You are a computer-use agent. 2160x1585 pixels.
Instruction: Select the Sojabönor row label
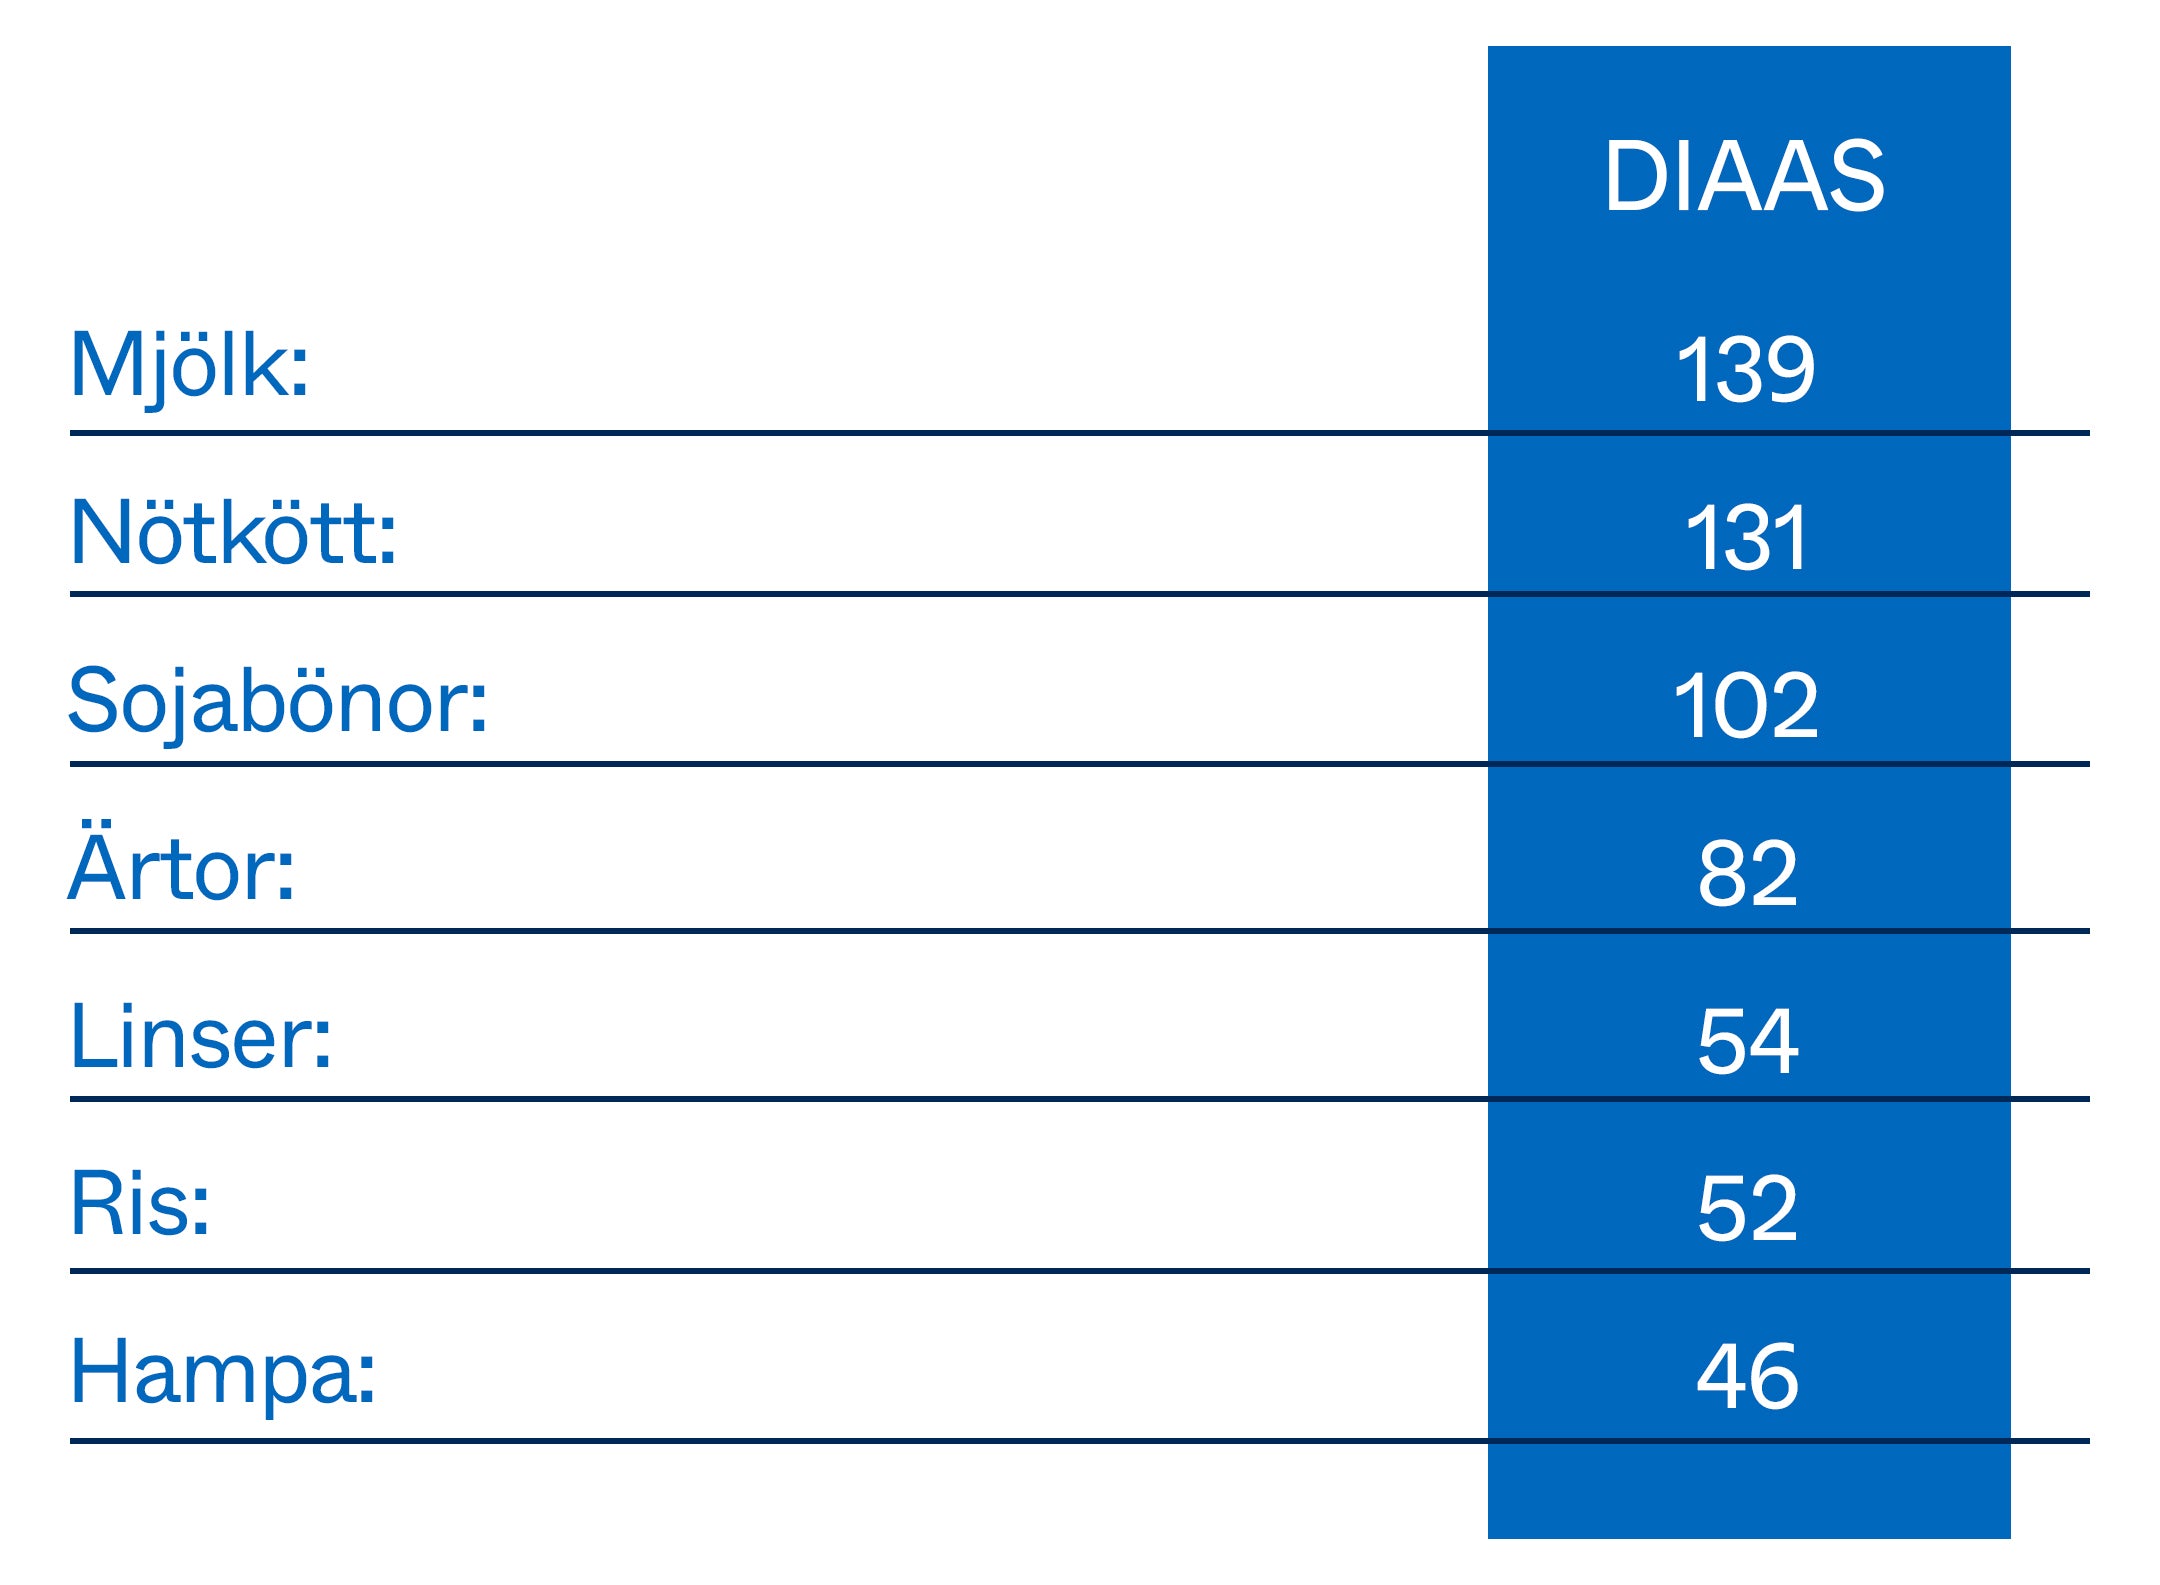point(277,702)
